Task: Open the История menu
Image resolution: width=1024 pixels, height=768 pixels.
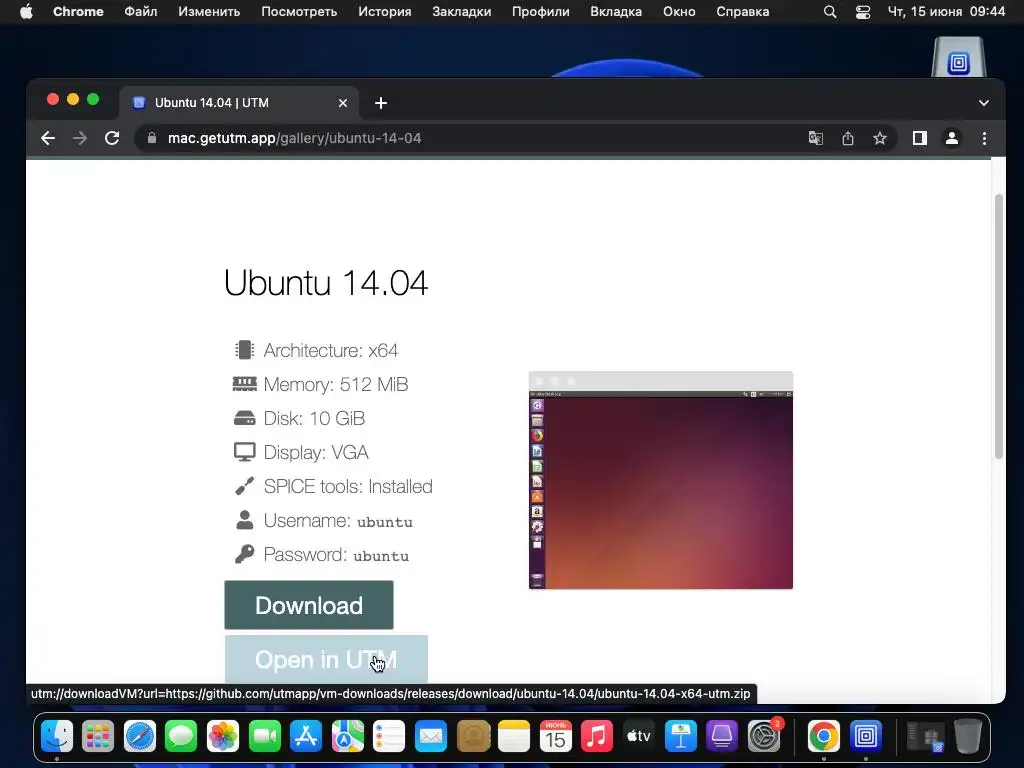Action: coord(385,11)
